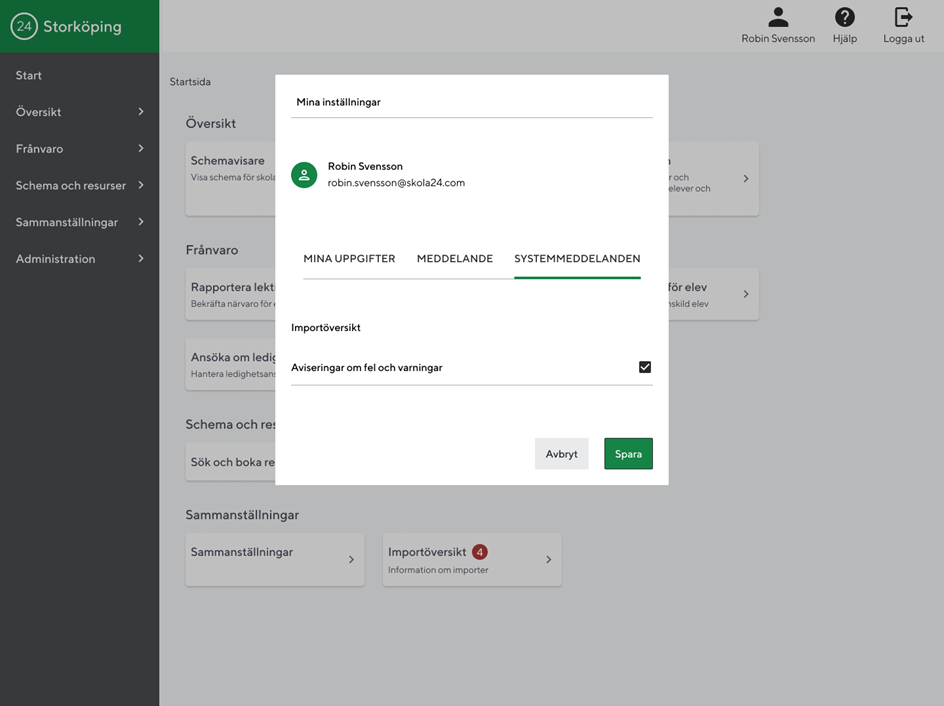Expand Schema och resurser in sidebar

tap(79, 185)
